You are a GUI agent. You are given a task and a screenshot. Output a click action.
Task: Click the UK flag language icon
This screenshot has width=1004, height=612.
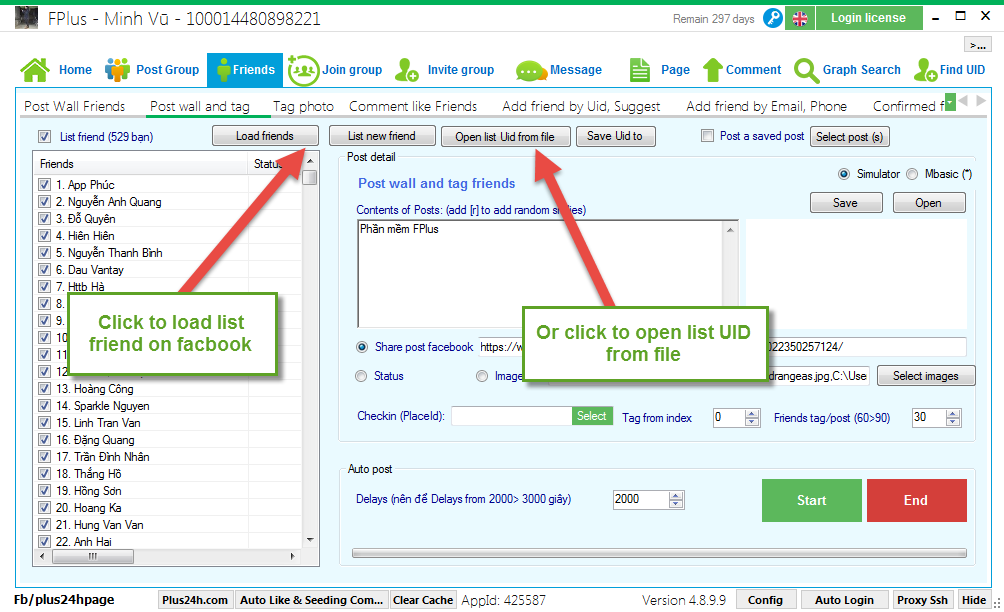(800, 19)
